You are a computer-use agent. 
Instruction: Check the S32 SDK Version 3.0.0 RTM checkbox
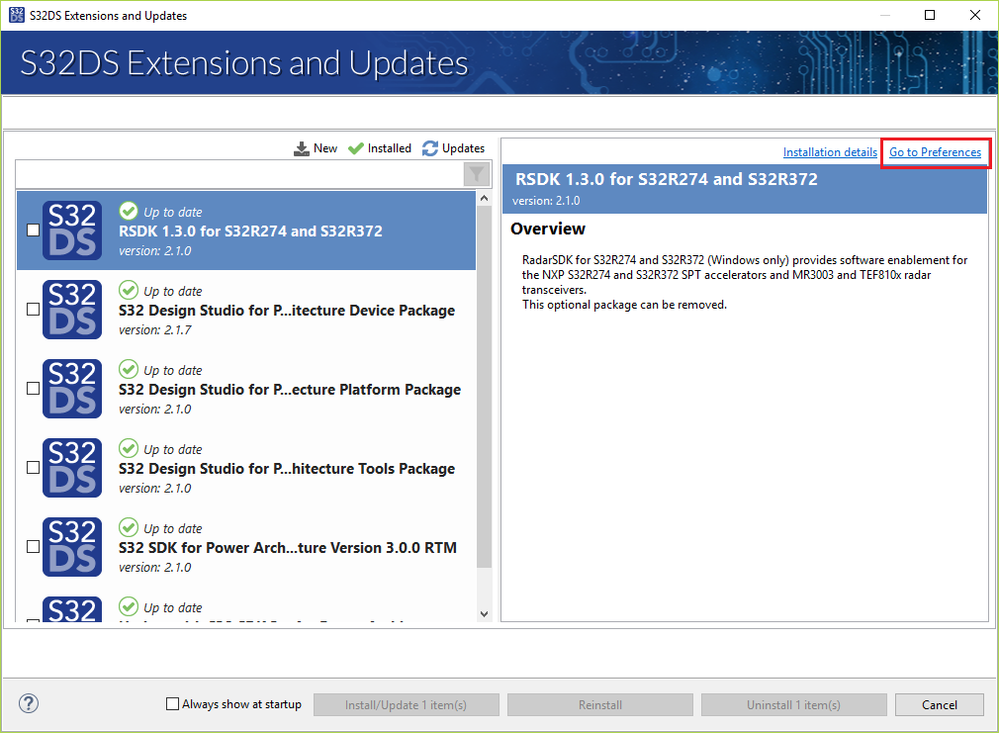pyautogui.click(x=33, y=546)
